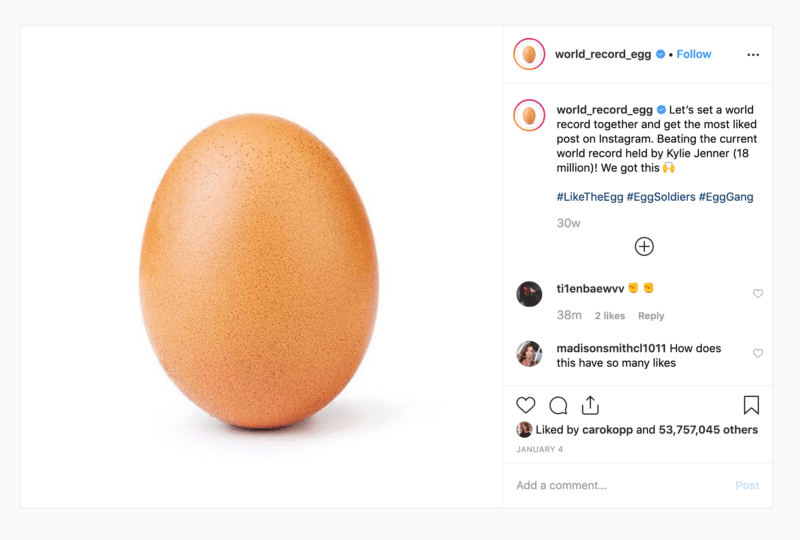800x540 pixels.
Task: View the 53,757,045 others likes list
Action: (x=708, y=430)
